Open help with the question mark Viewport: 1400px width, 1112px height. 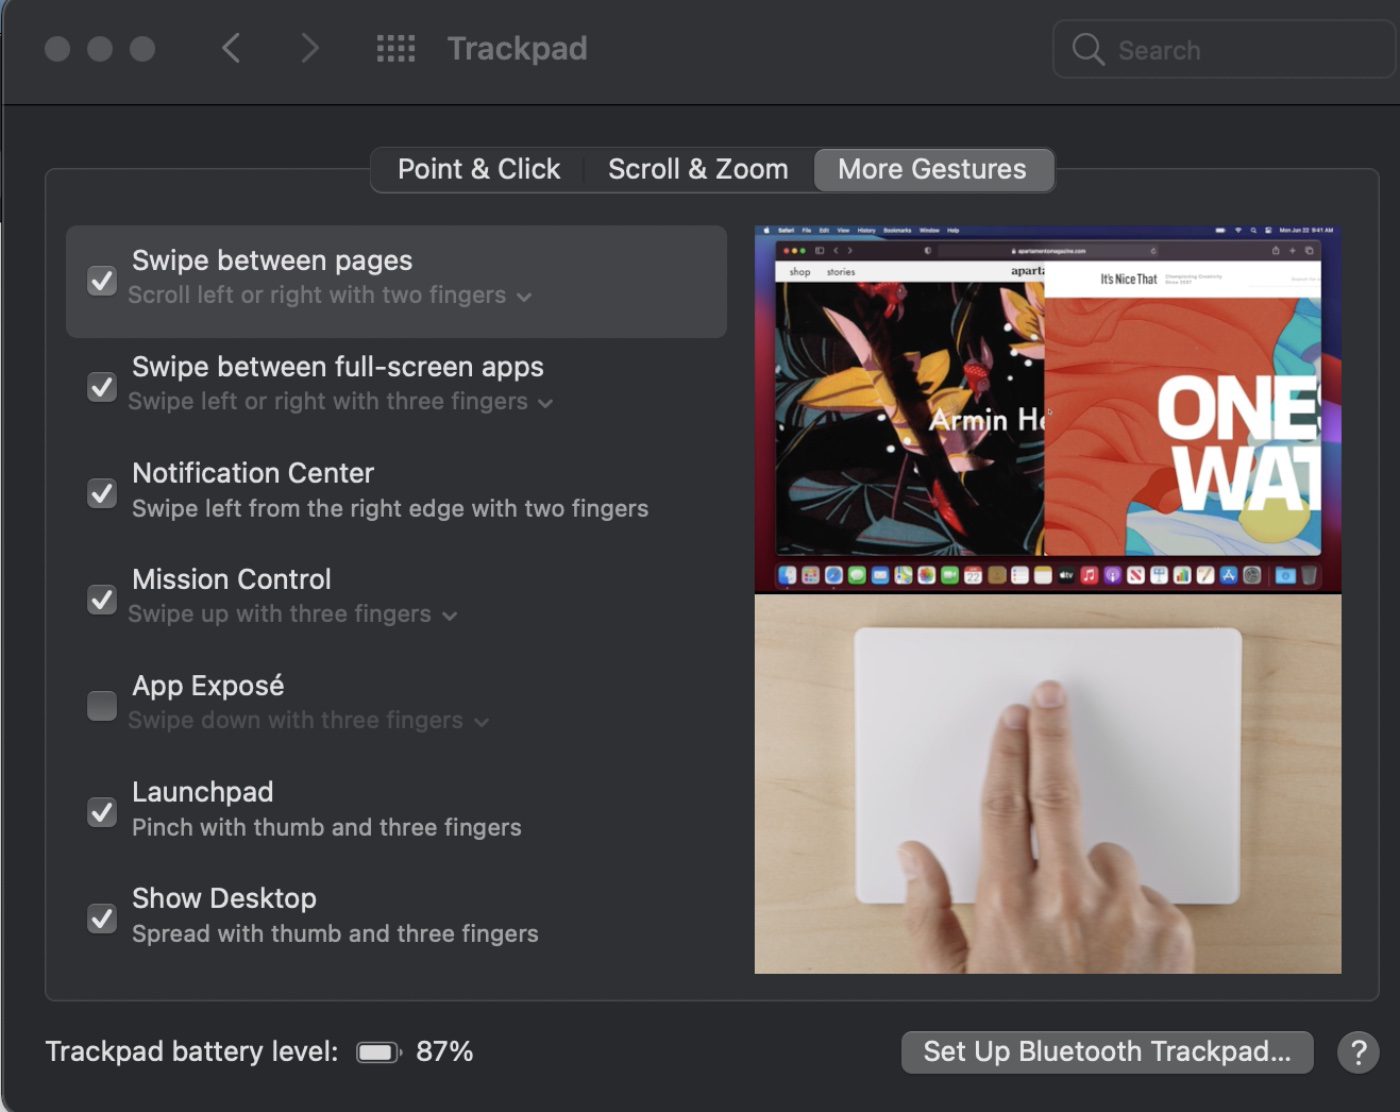(x=1358, y=1052)
